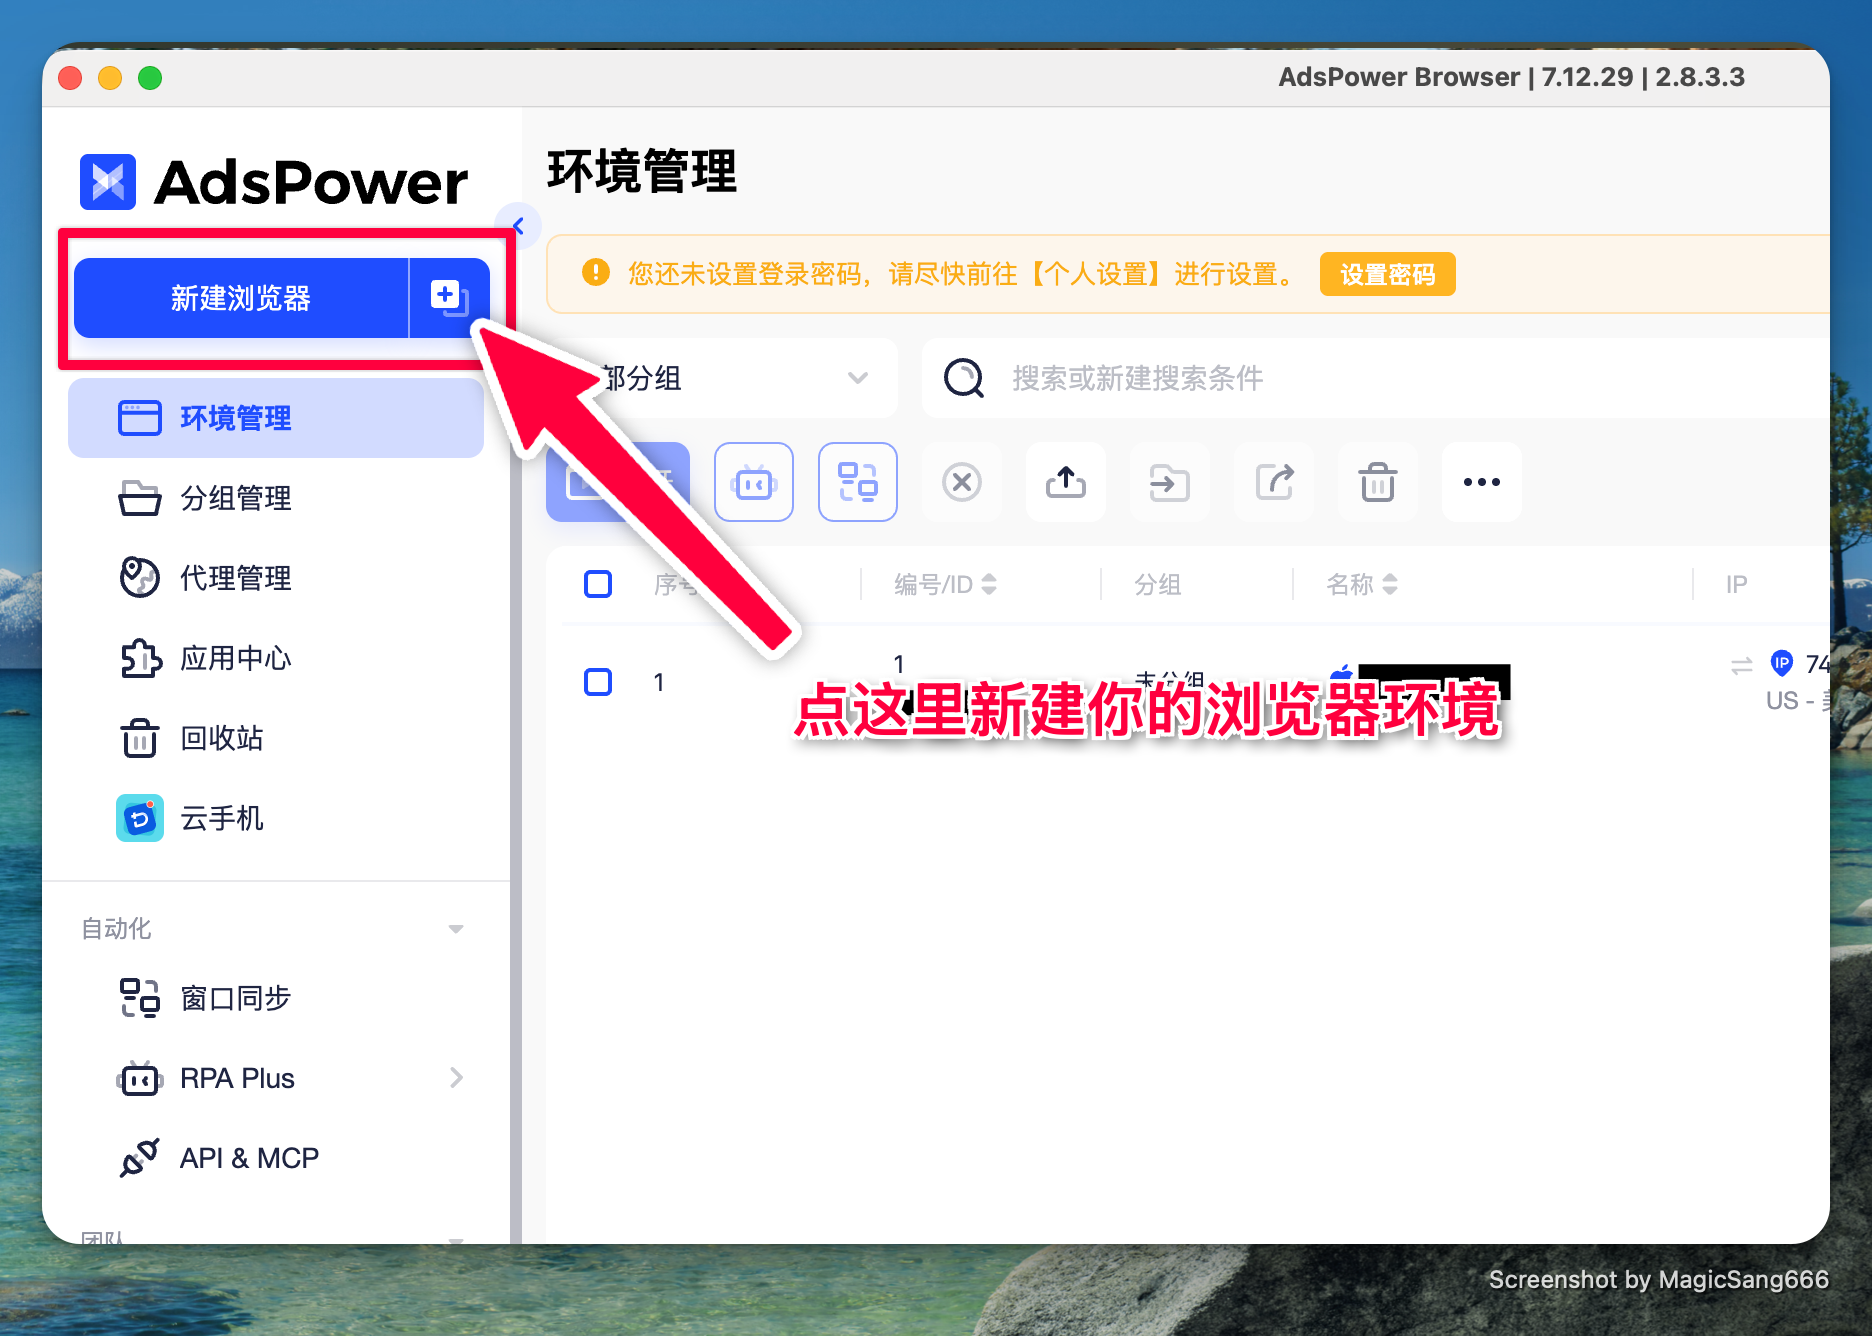This screenshot has width=1872, height=1336.
Task: Collapse the 自动化 sidebar section
Action: (x=456, y=929)
